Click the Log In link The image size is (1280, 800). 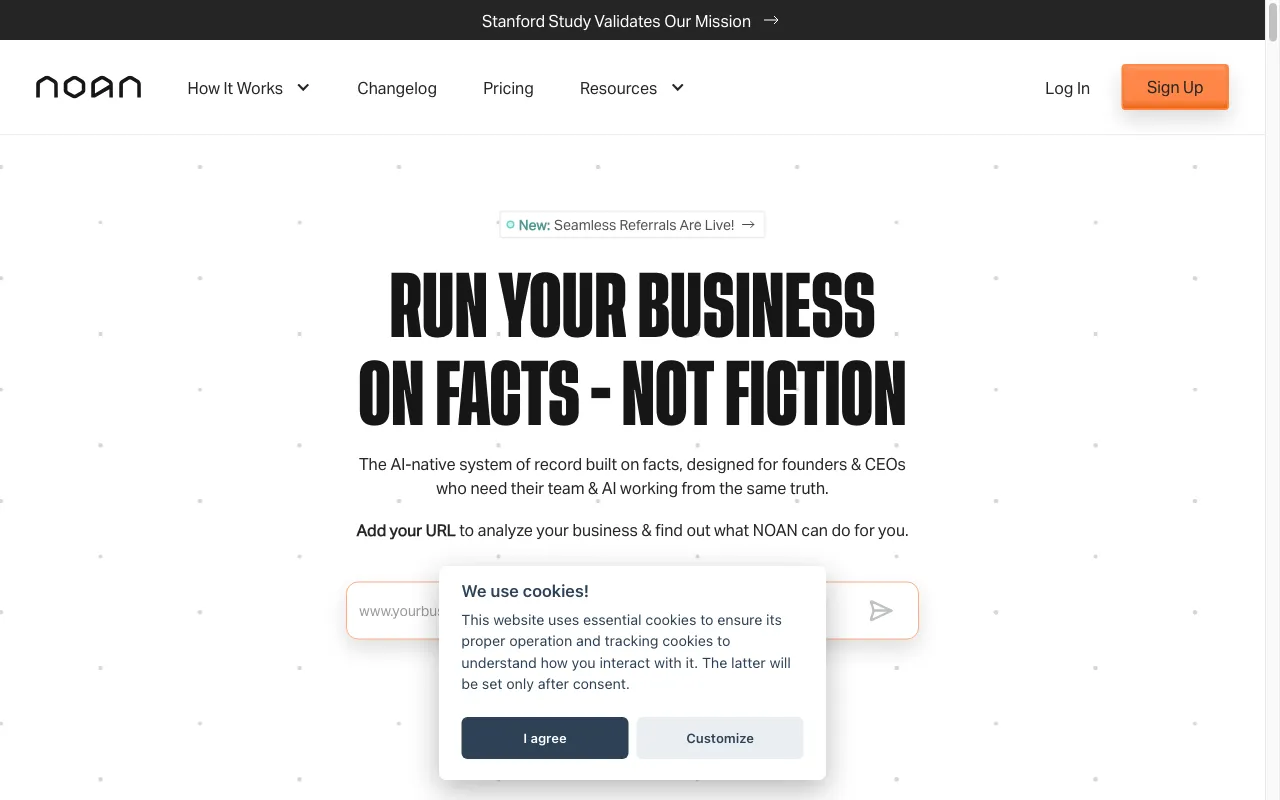point(1067,88)
